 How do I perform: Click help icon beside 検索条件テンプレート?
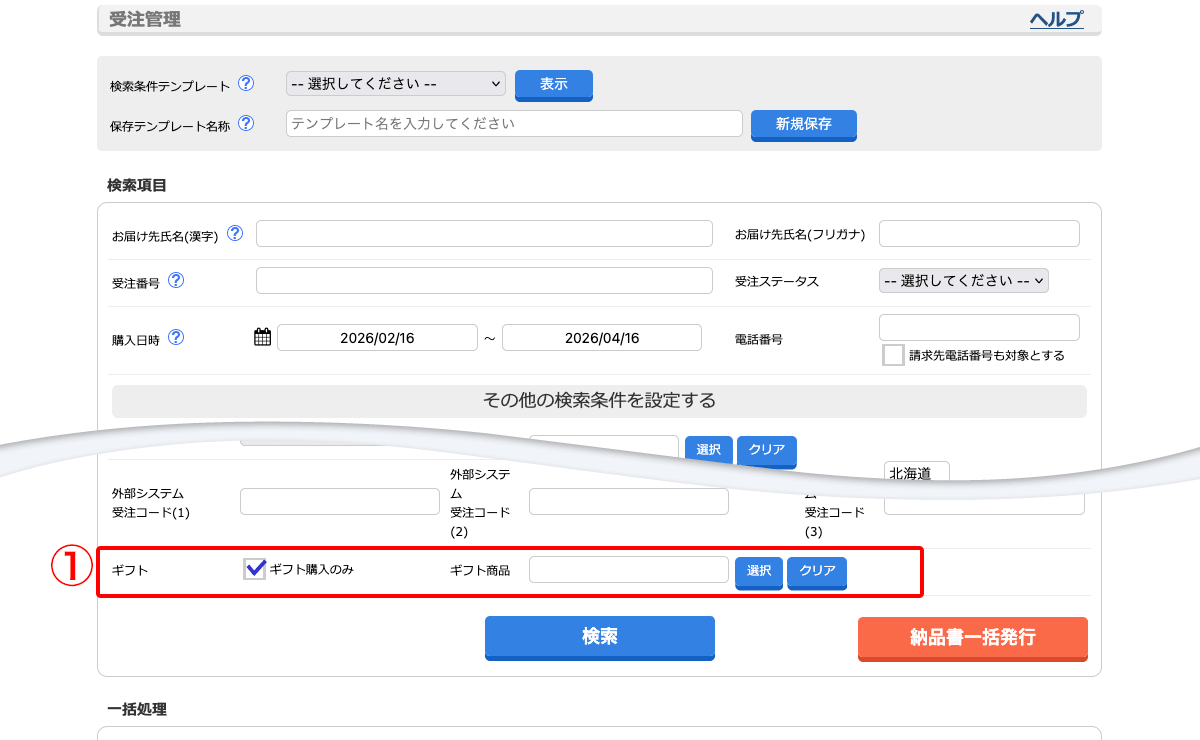(246, 84)
